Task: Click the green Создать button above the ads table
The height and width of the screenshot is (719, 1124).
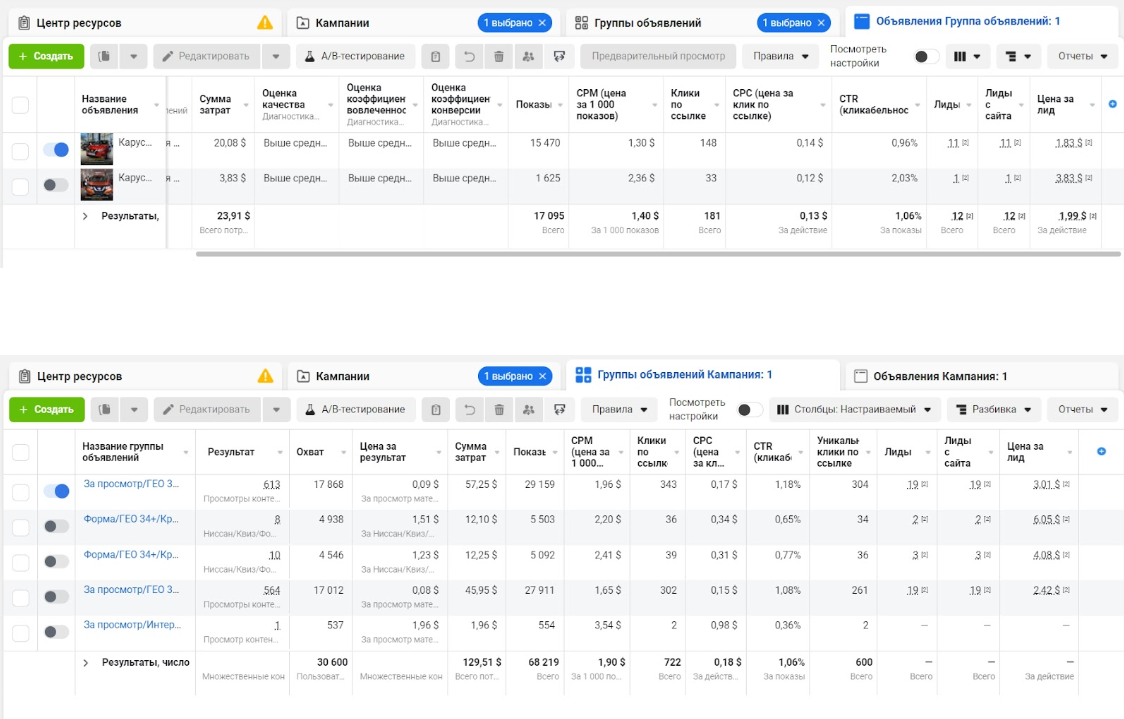Action: pyautogui.click(x=46, y=56)
